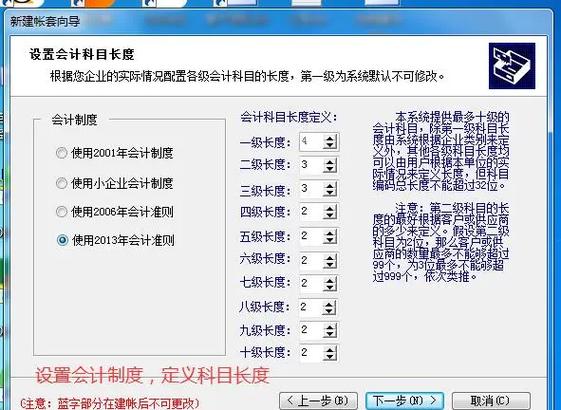This screenshot has width=561, height=410.
Task: Click the header description beginning 根据您企业的实际情况
Action: [x=247, y=76]
